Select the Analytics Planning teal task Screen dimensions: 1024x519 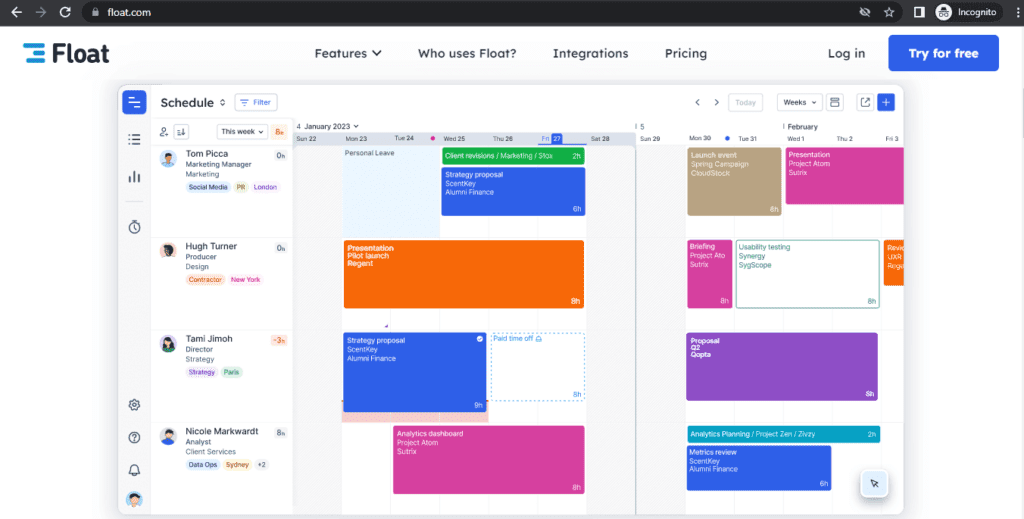(784, 434)
